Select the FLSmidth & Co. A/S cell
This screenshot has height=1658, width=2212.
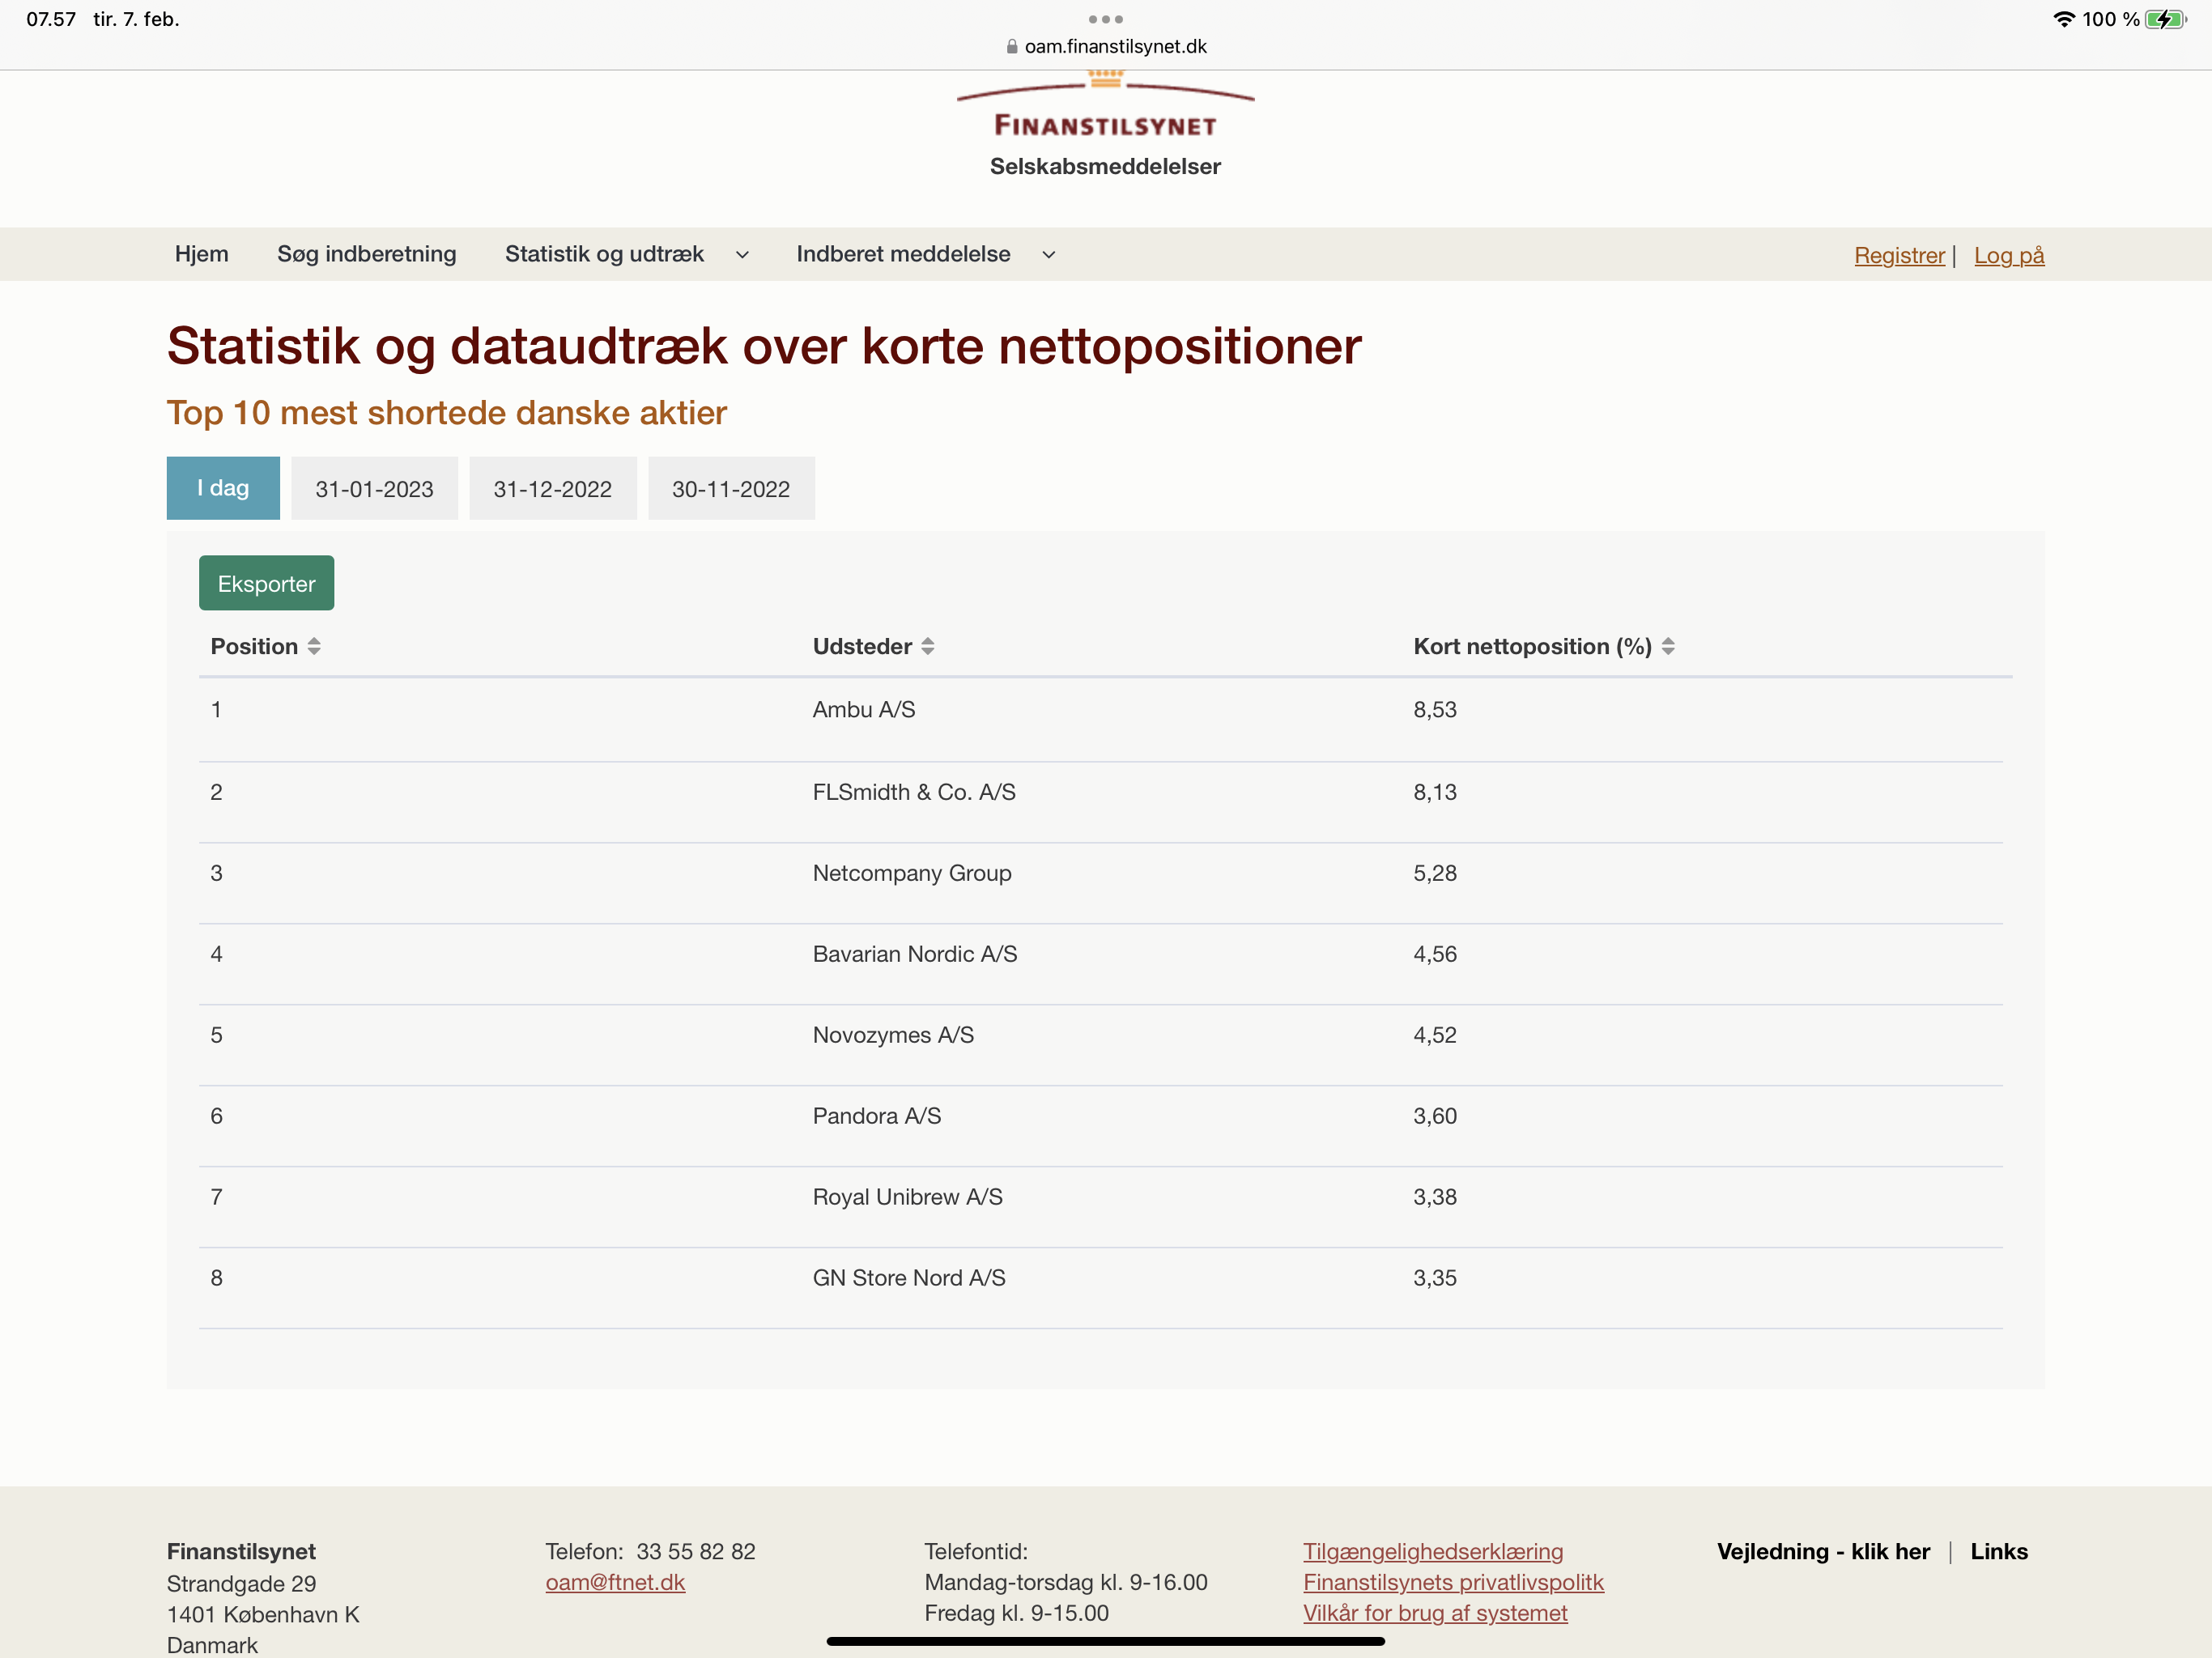(x=914, y=792)
